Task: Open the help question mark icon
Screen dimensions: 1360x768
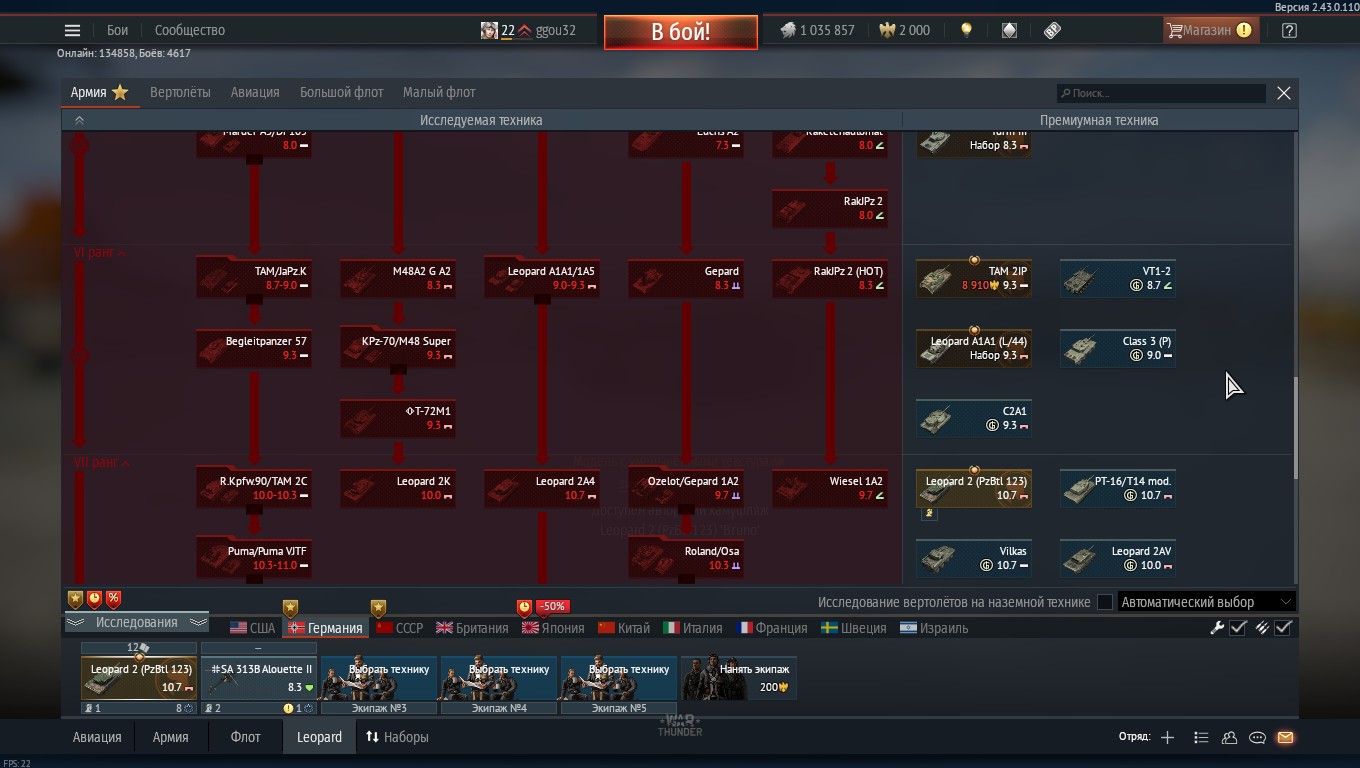Action: 1289,30
